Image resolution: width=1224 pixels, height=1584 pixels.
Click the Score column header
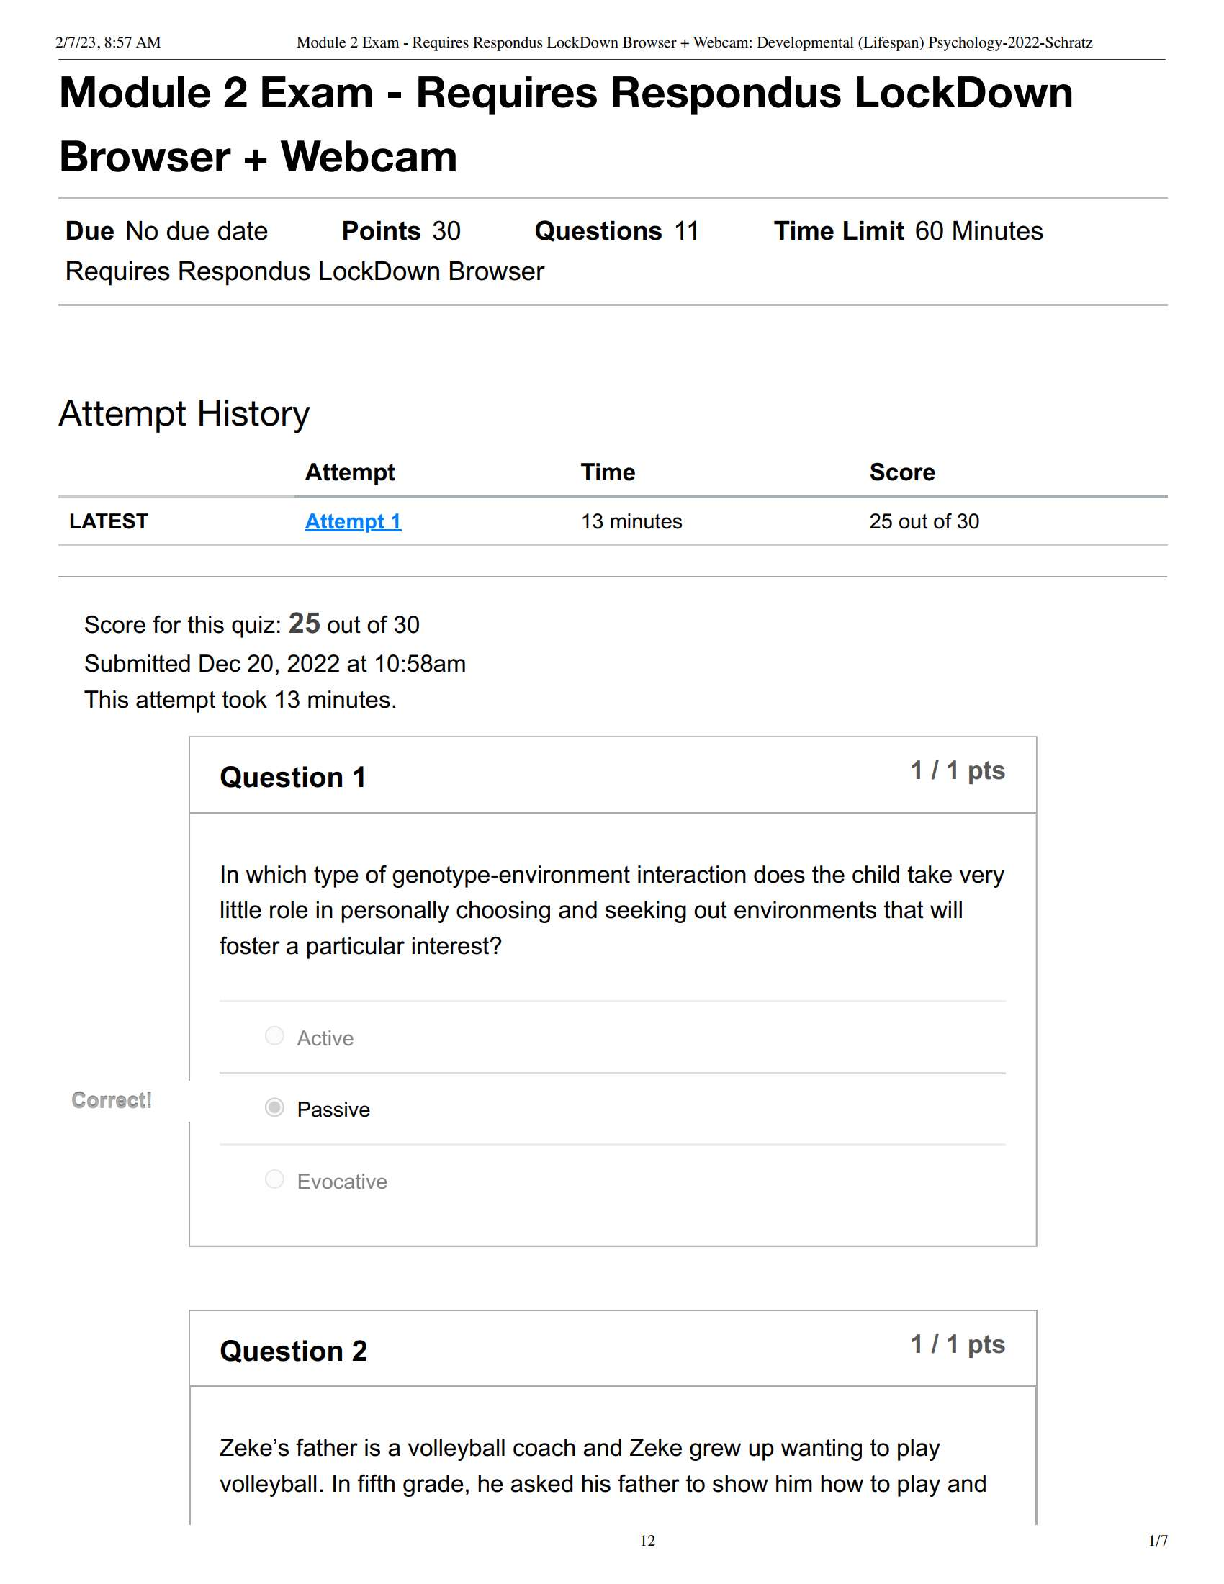[902, 472]
